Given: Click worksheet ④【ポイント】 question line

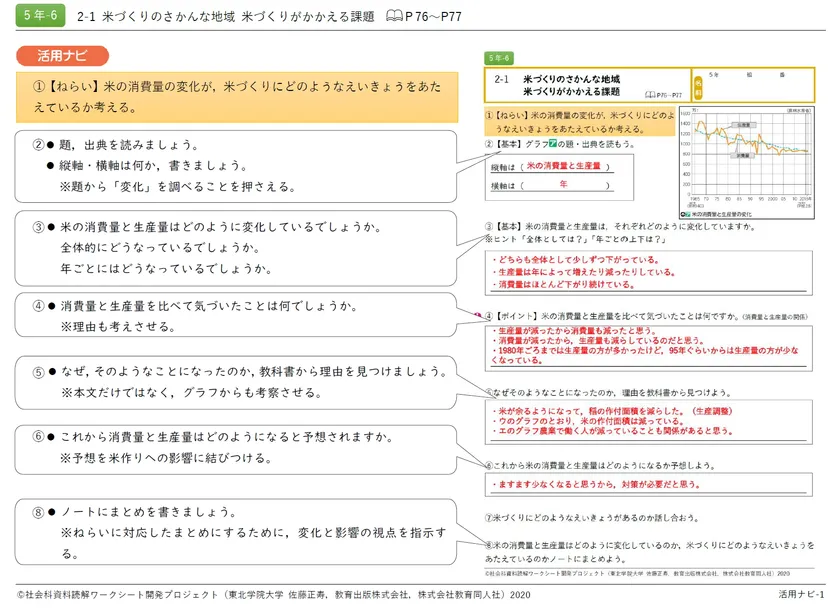Looking at the screenshot, I should (x=646, y=317).
